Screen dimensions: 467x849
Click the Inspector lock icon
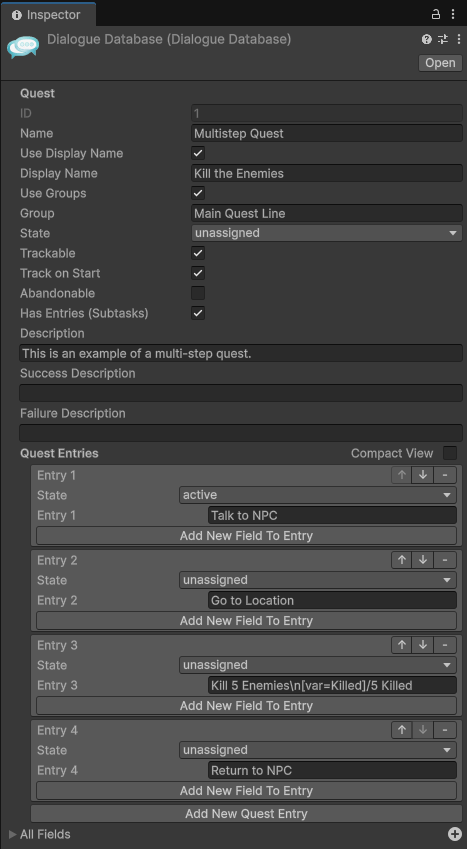436,15
